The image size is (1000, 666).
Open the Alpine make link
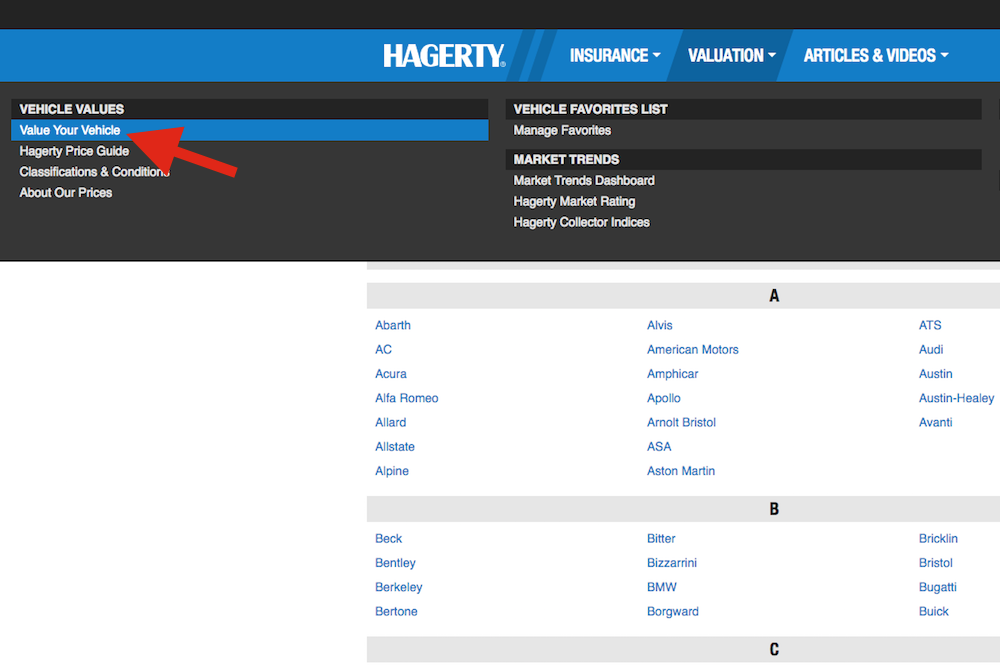point(392,471)
